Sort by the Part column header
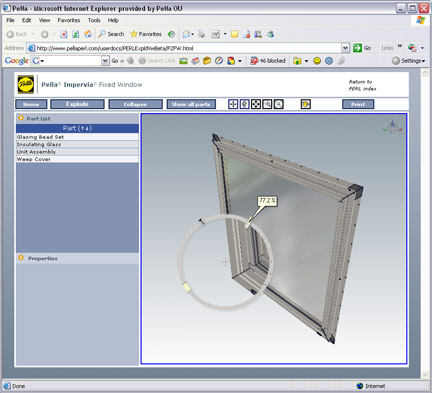Screen dimensions: 432x393 77,128
